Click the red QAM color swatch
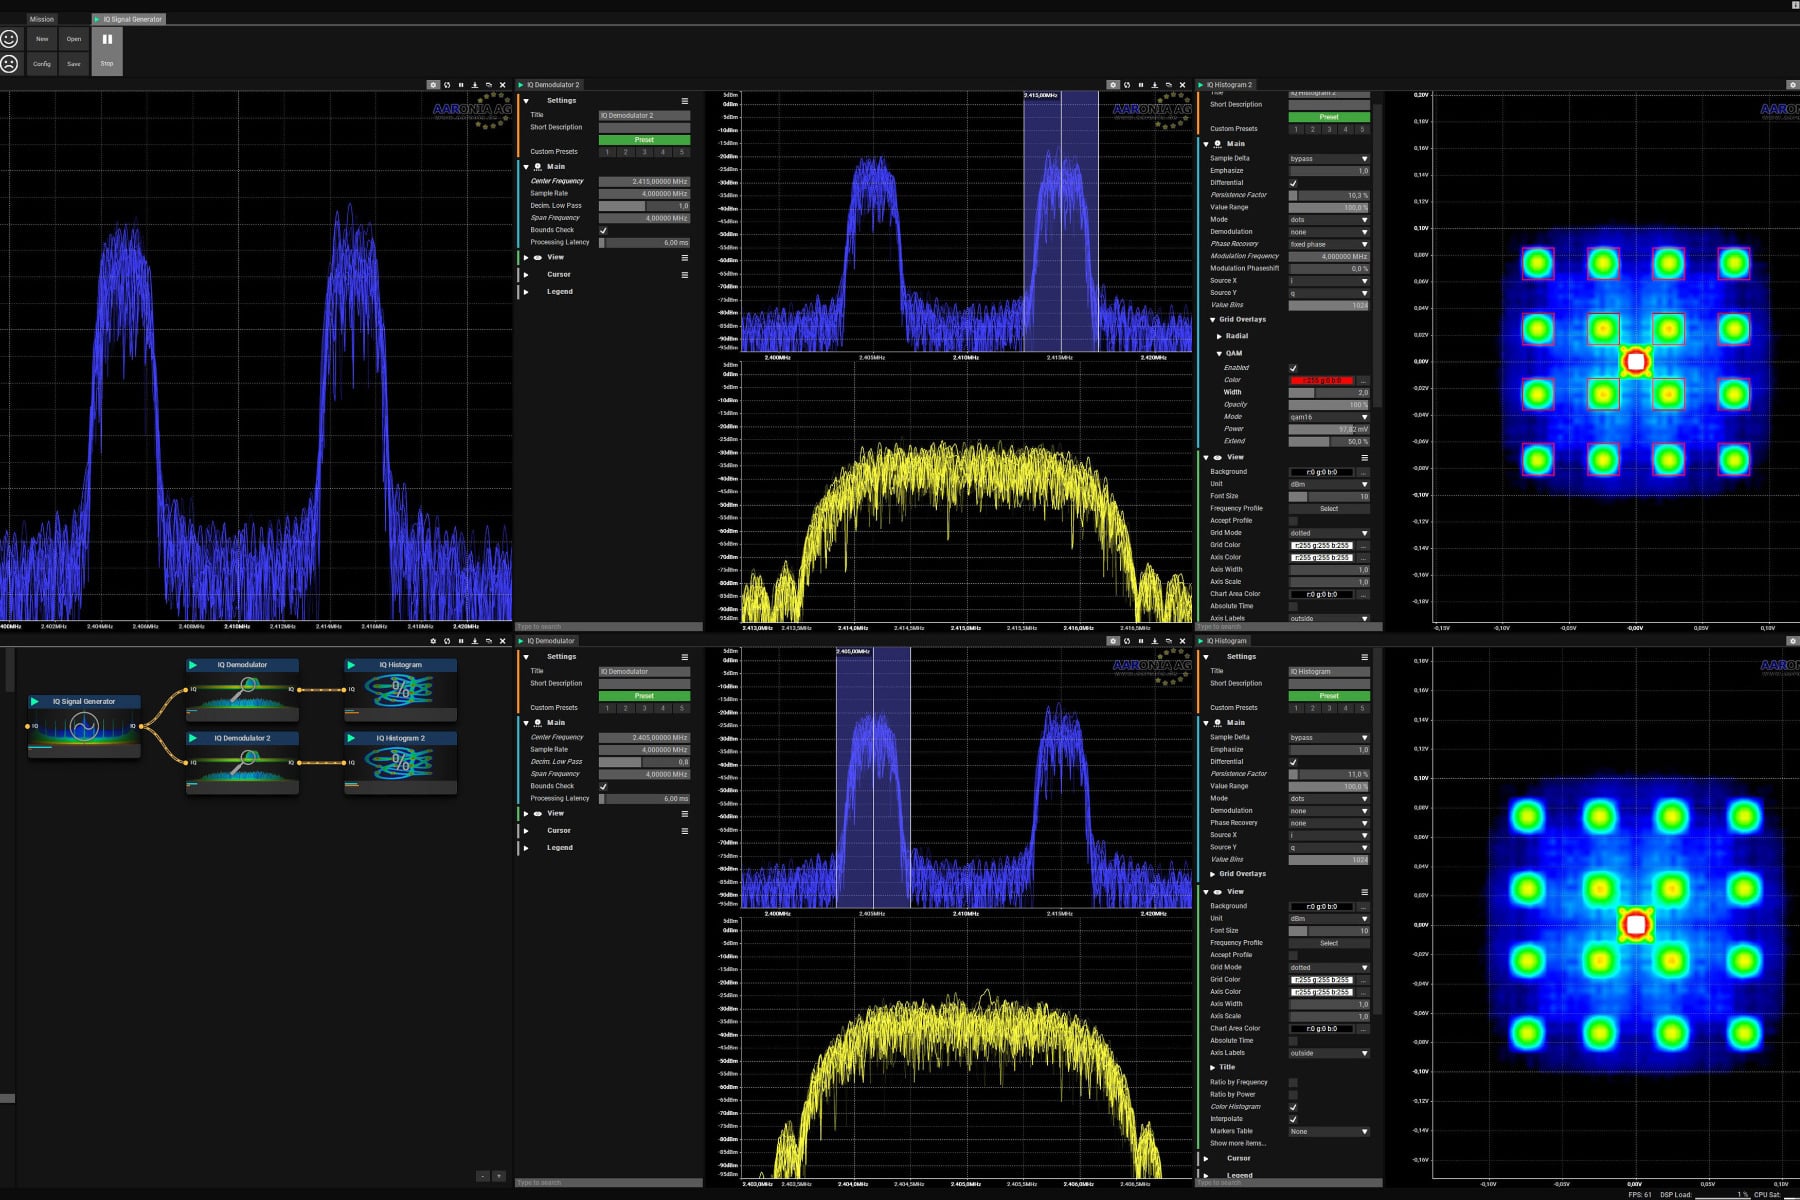Image resolution: width=1800 pixels, height=1200 pixels. (x=1320, y=380)
